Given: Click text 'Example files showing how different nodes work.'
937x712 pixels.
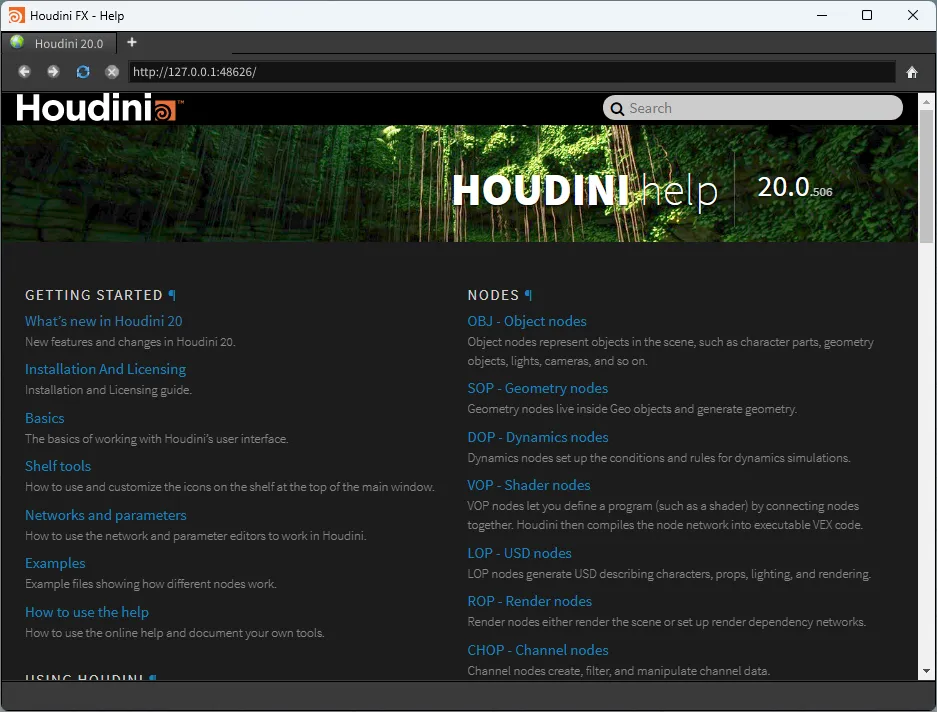Looking at the screenshot, I should [151, 583].
